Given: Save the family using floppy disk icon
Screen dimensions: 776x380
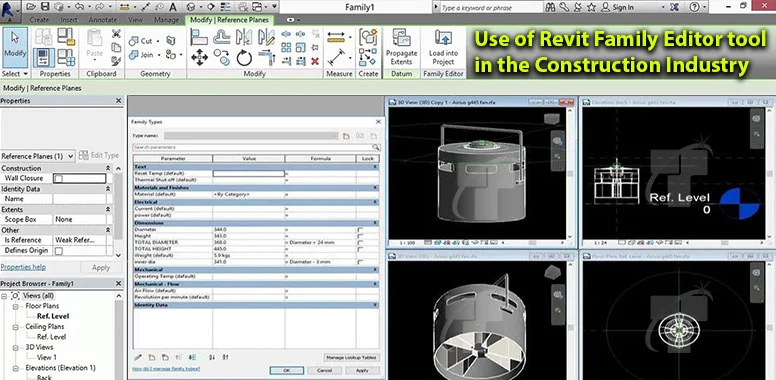Looking at the screenshot, I should (45, 7).
